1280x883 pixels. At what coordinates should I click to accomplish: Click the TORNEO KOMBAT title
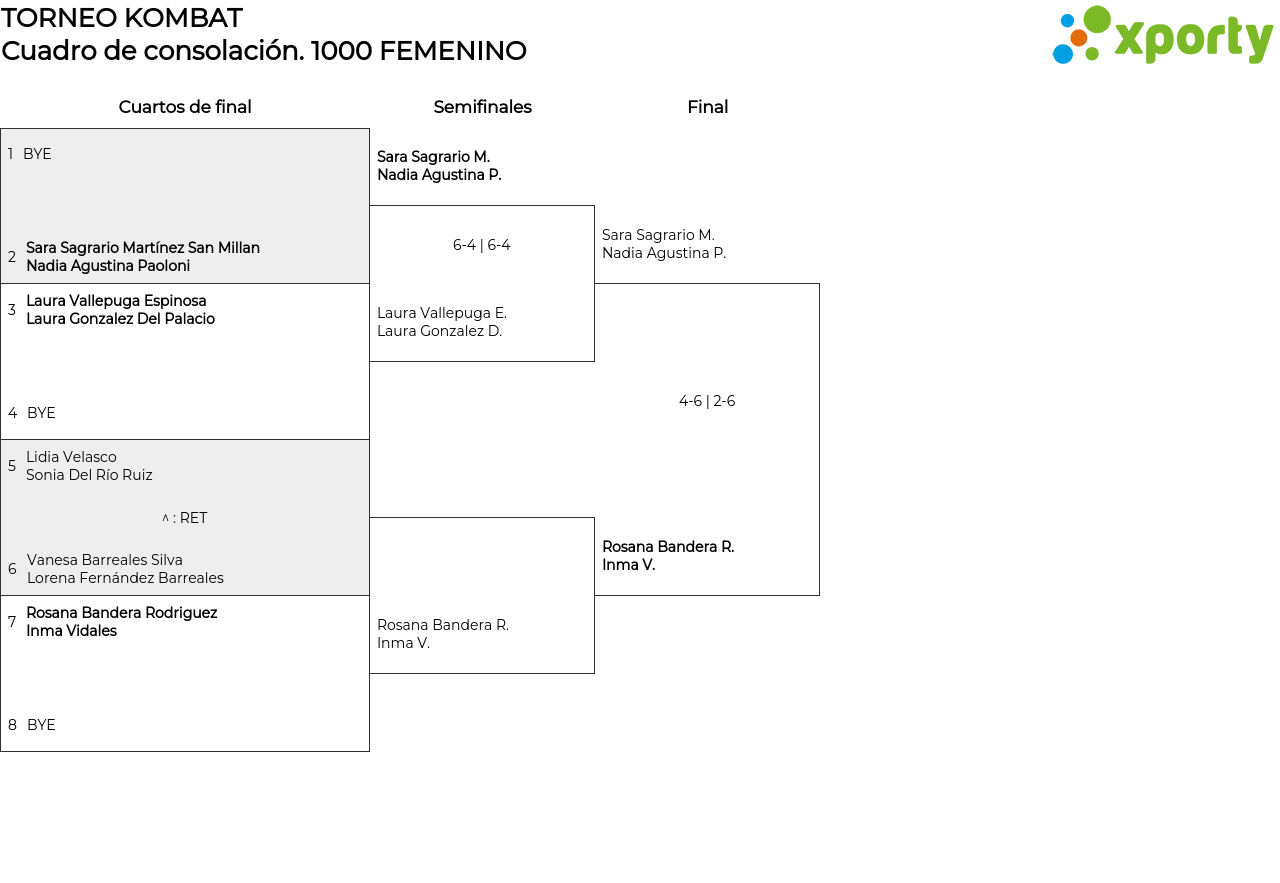tap(122, 18)
